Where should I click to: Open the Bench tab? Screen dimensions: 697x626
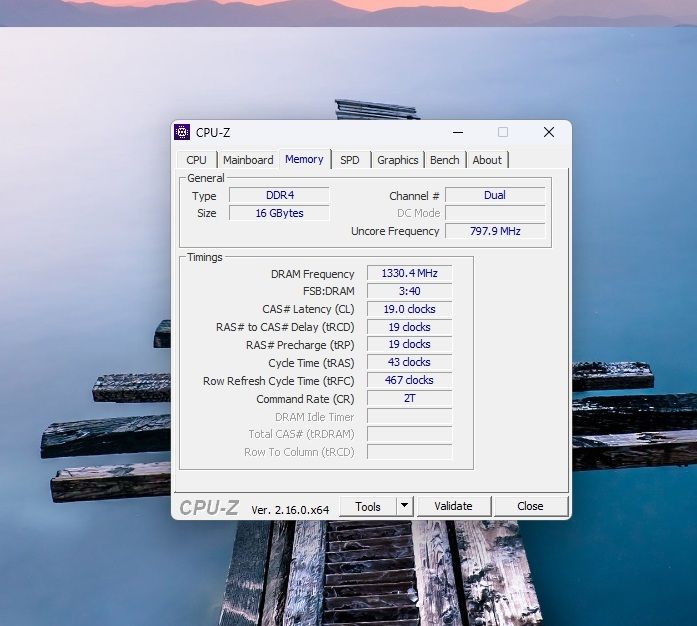[445, 160]
